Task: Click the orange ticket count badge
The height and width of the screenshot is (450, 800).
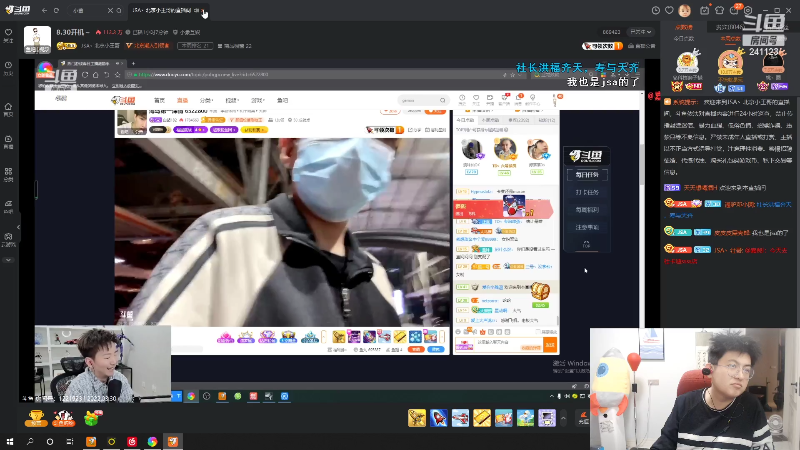Action: pos(602,46)
